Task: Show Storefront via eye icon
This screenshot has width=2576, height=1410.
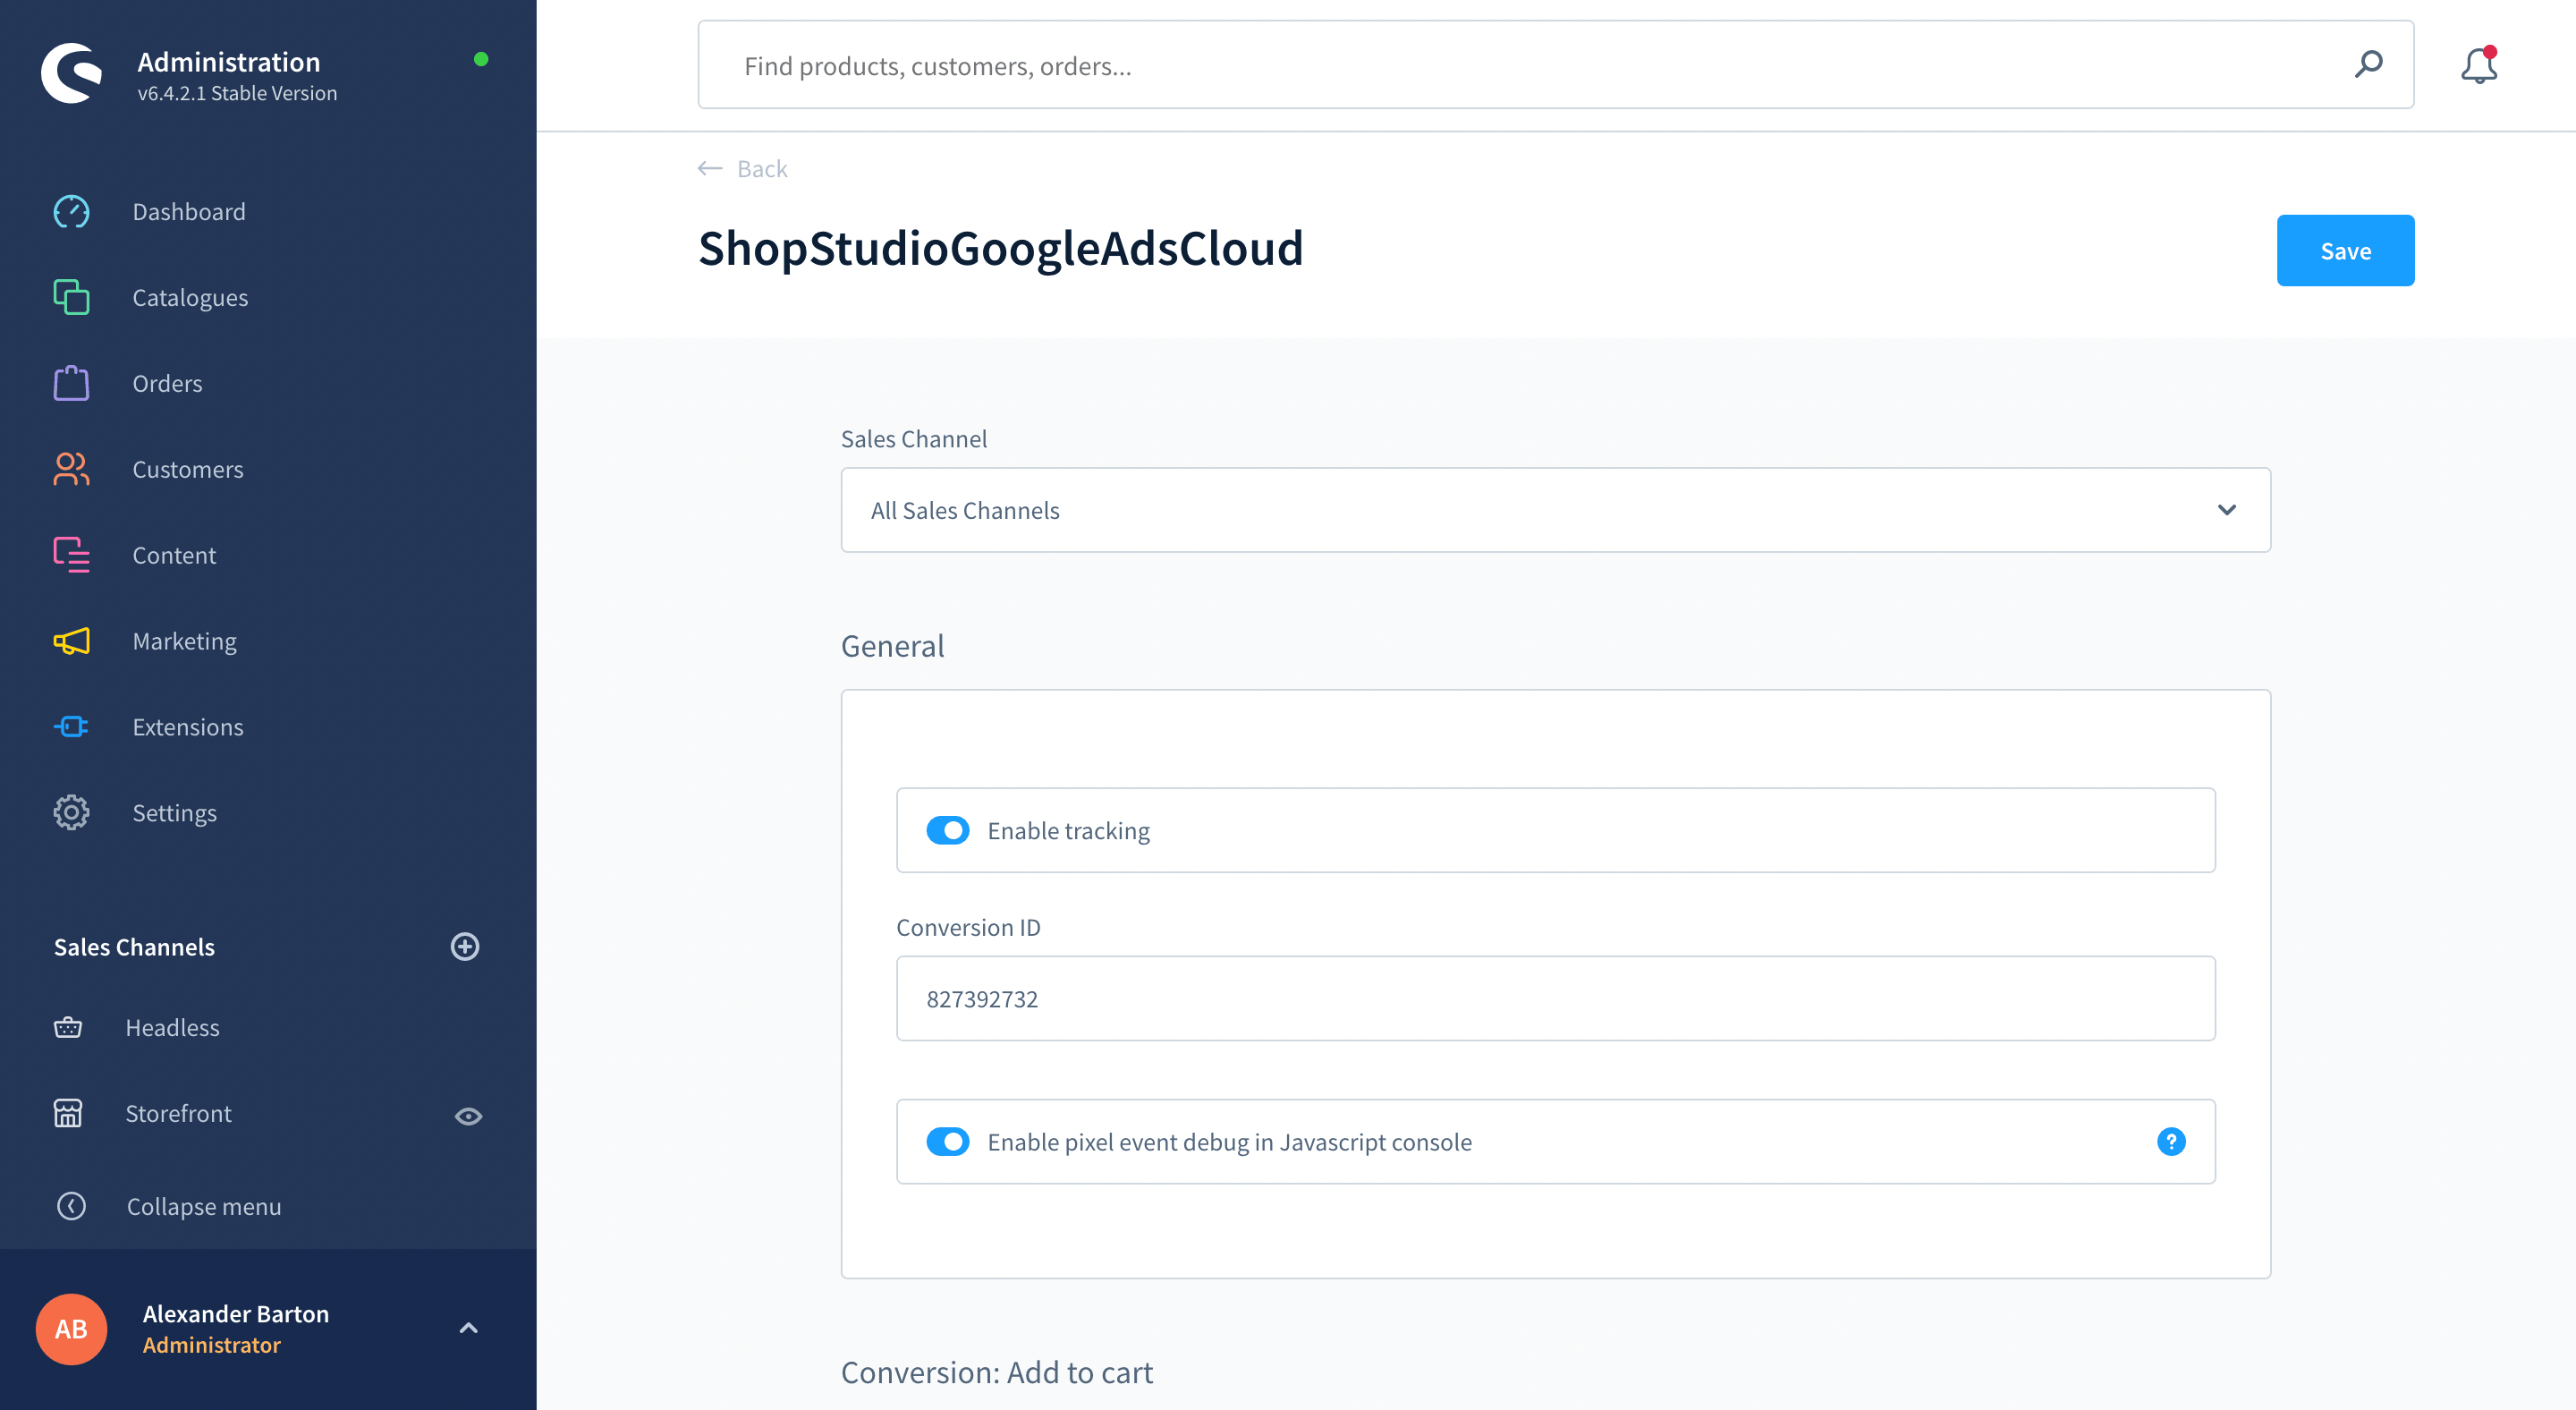Action: click(x=469, y=1116)
